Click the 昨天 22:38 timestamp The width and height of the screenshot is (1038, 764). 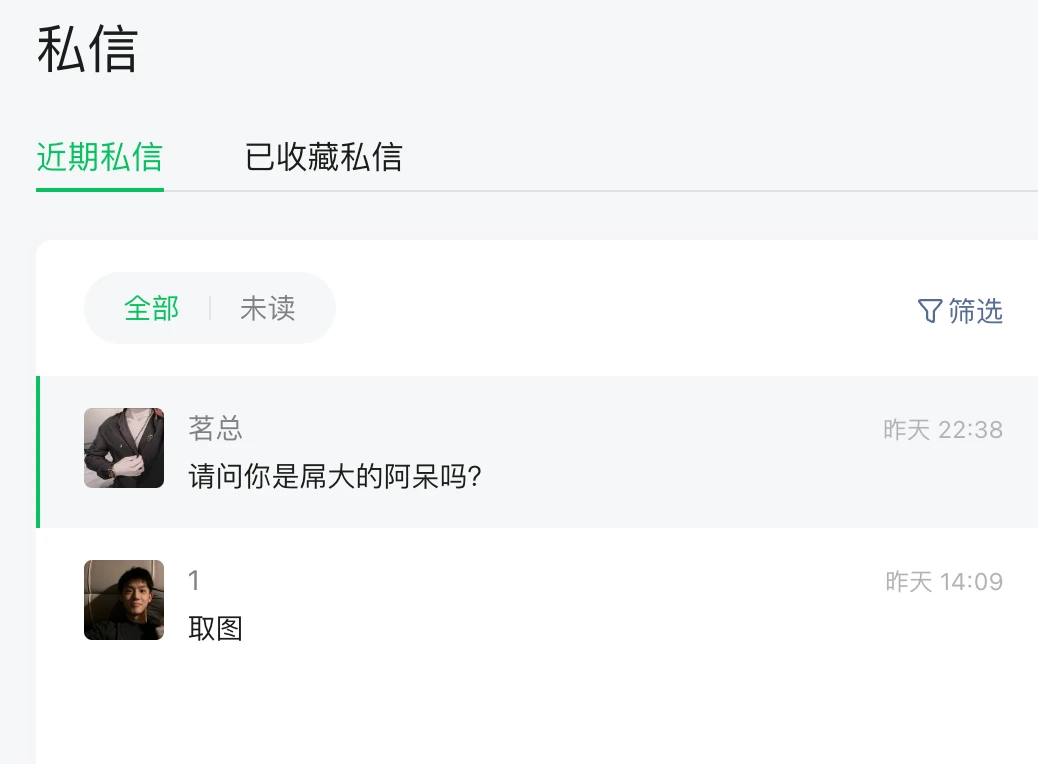[942, 430]
